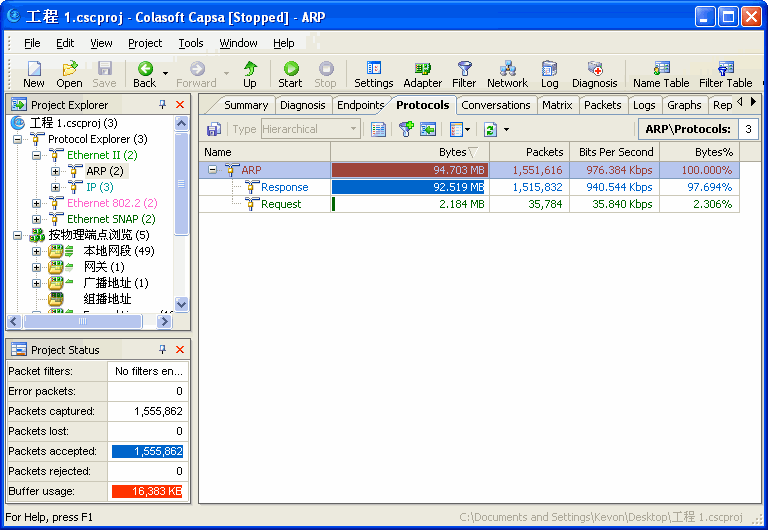Viewport: 768px width, 530px height.
Task: Click the save/export icon in Protocols toolbar
Action: (214, 129)
